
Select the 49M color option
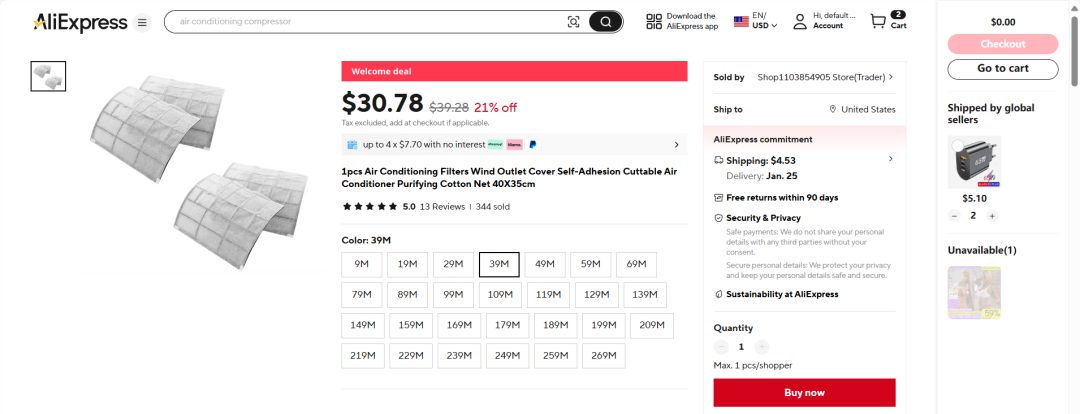tap(545, 265)
